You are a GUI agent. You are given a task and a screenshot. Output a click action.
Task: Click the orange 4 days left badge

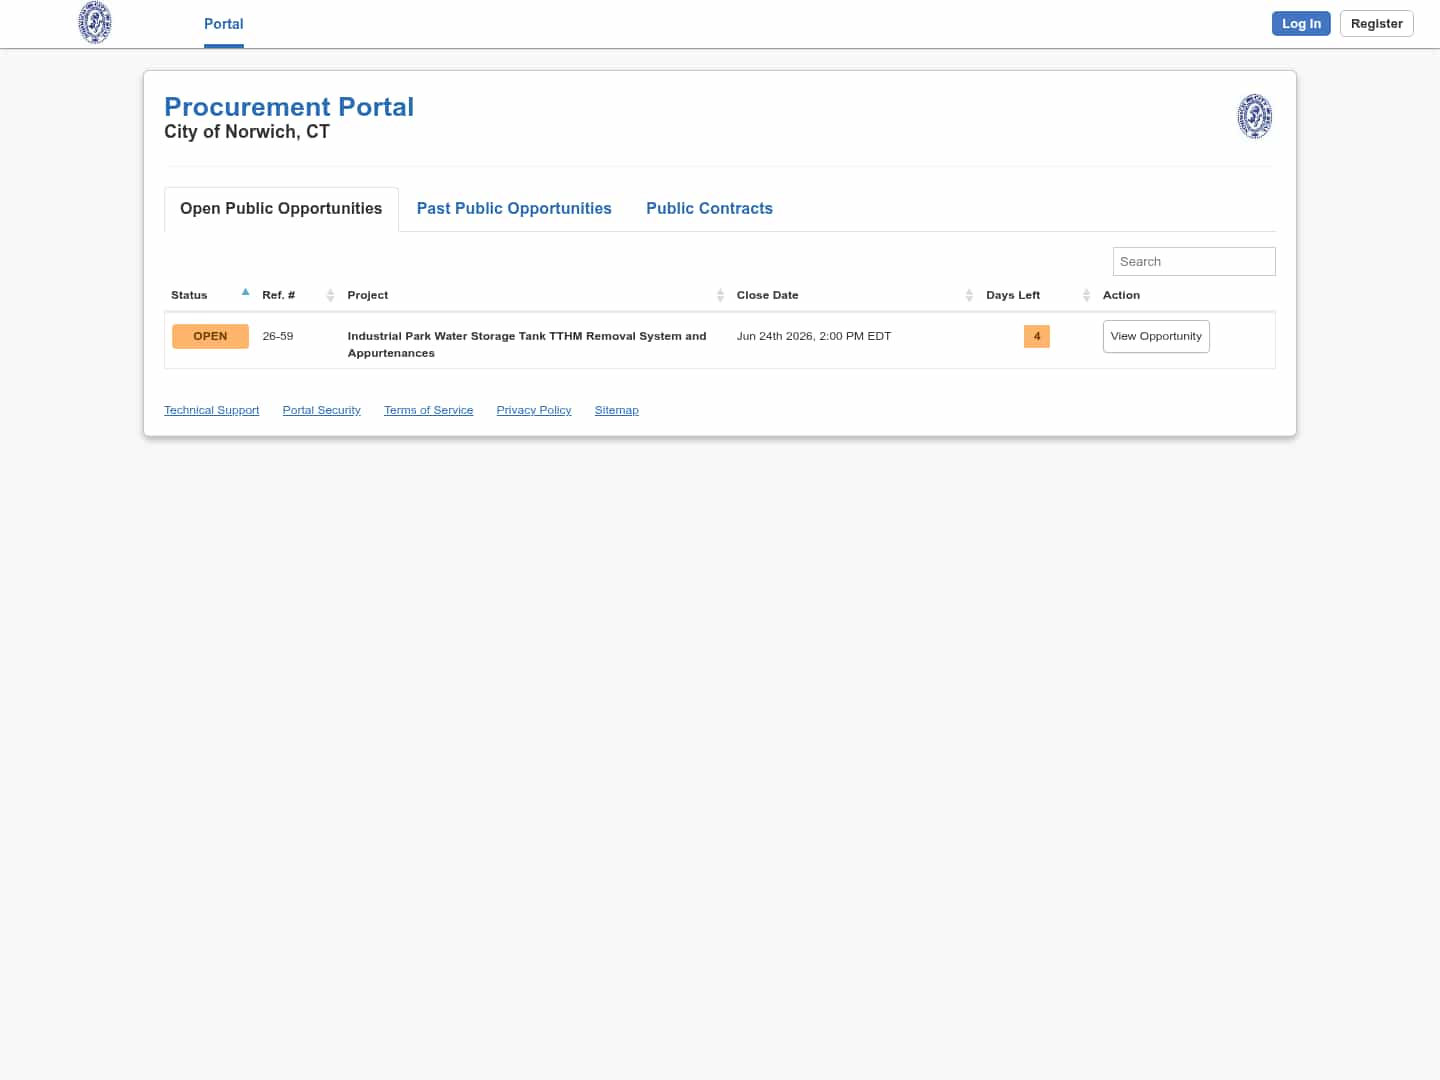[x=1037, y=336]
